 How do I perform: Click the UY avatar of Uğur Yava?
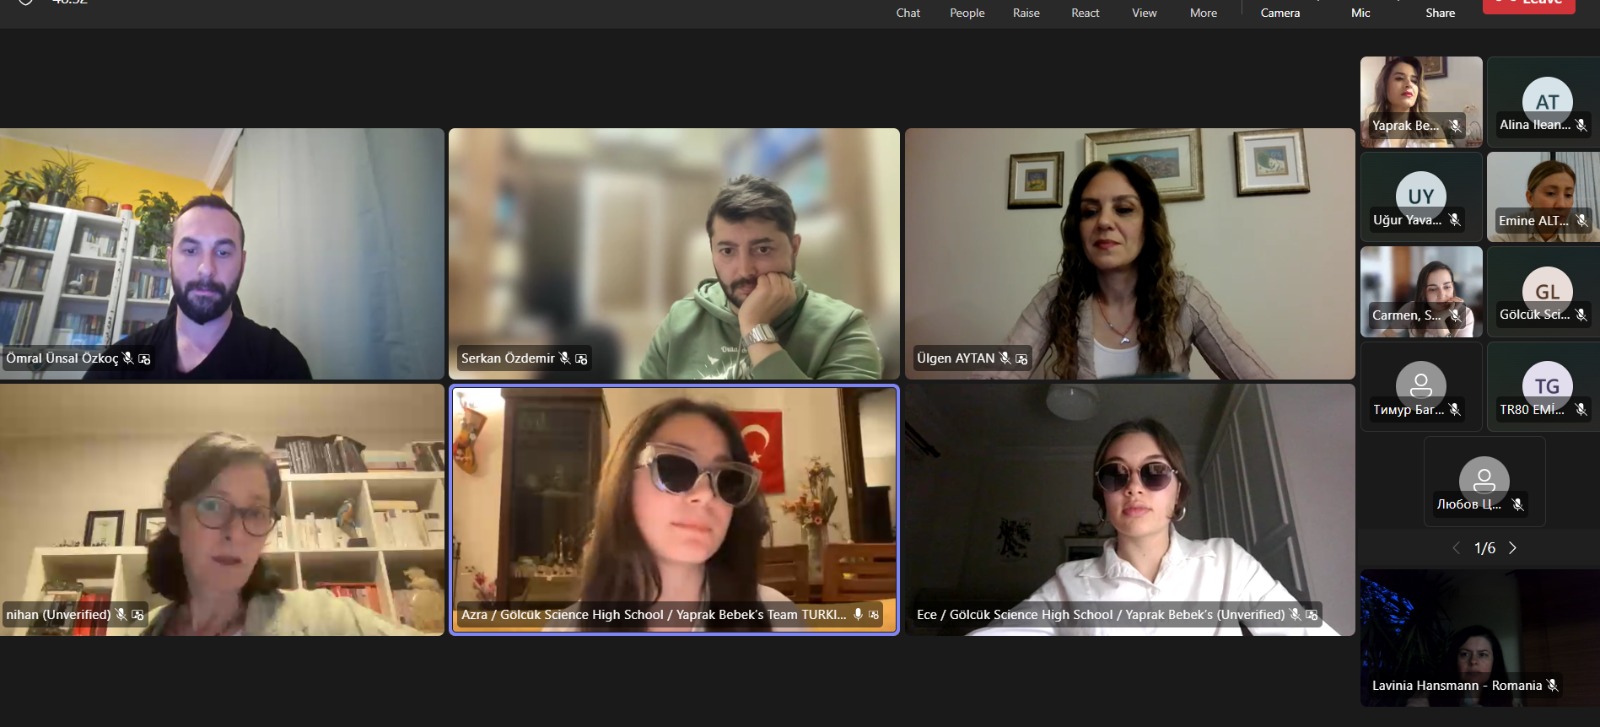[x=1420, y=195]
